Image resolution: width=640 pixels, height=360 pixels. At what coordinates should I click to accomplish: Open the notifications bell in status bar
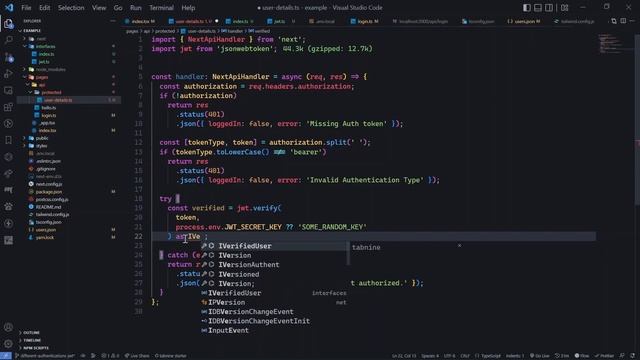pyautogui.click(x=632, y=356)
